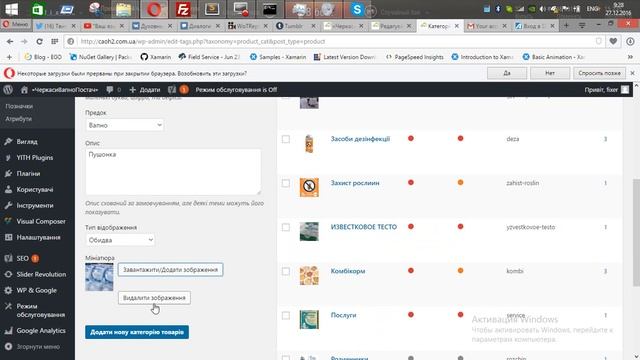Open the Плагіни menu item
This screenshot has height=360, width=640.
(x=28, y=173)
